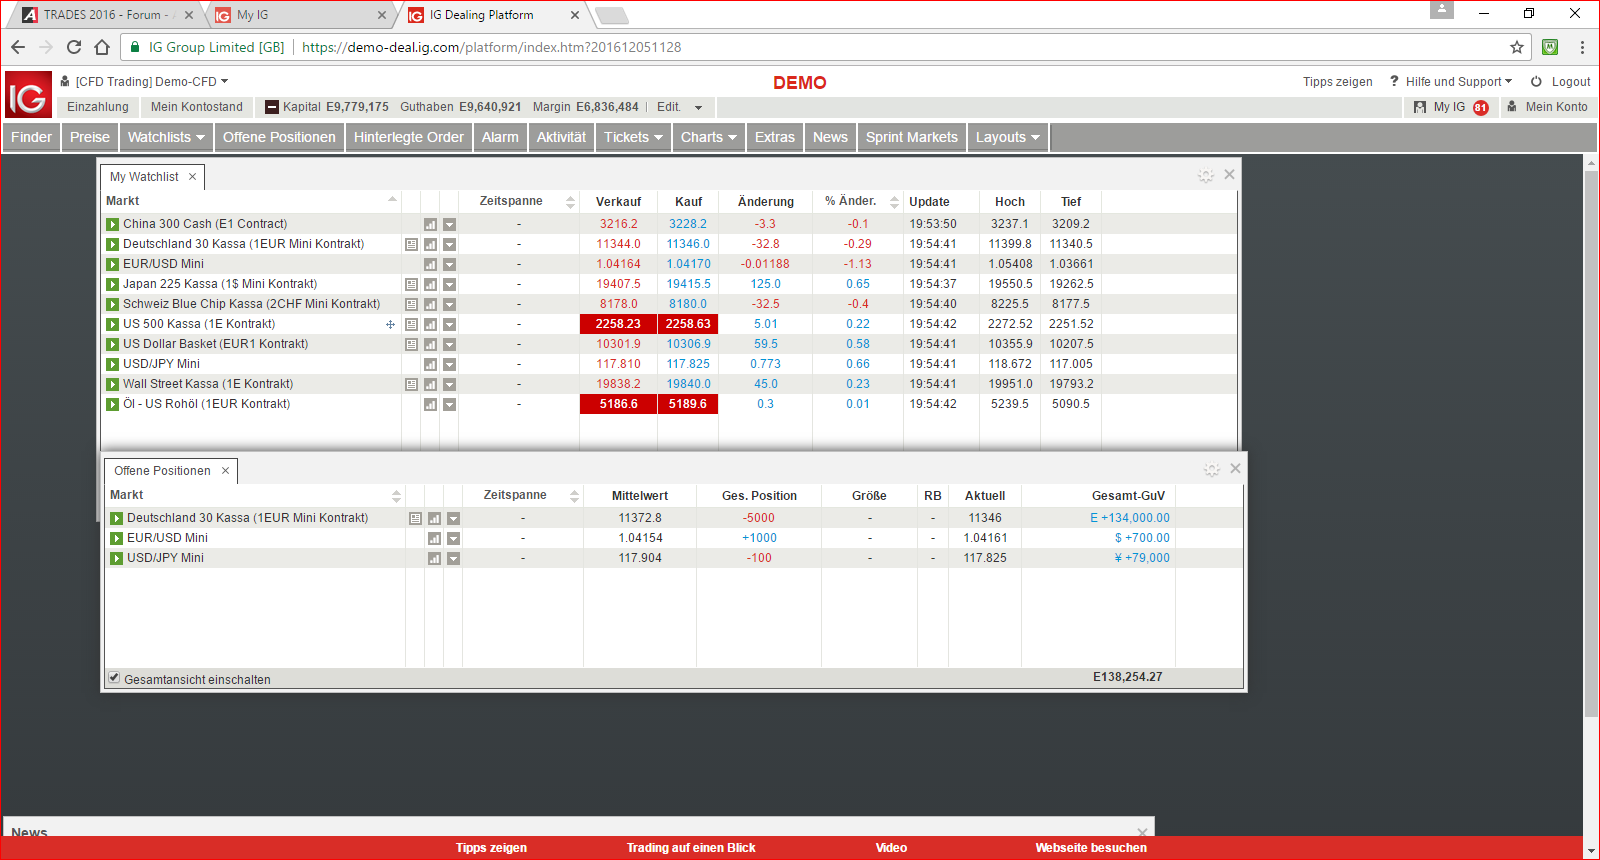
Task: Open the My IG notifications badge
Action: 1480,107
